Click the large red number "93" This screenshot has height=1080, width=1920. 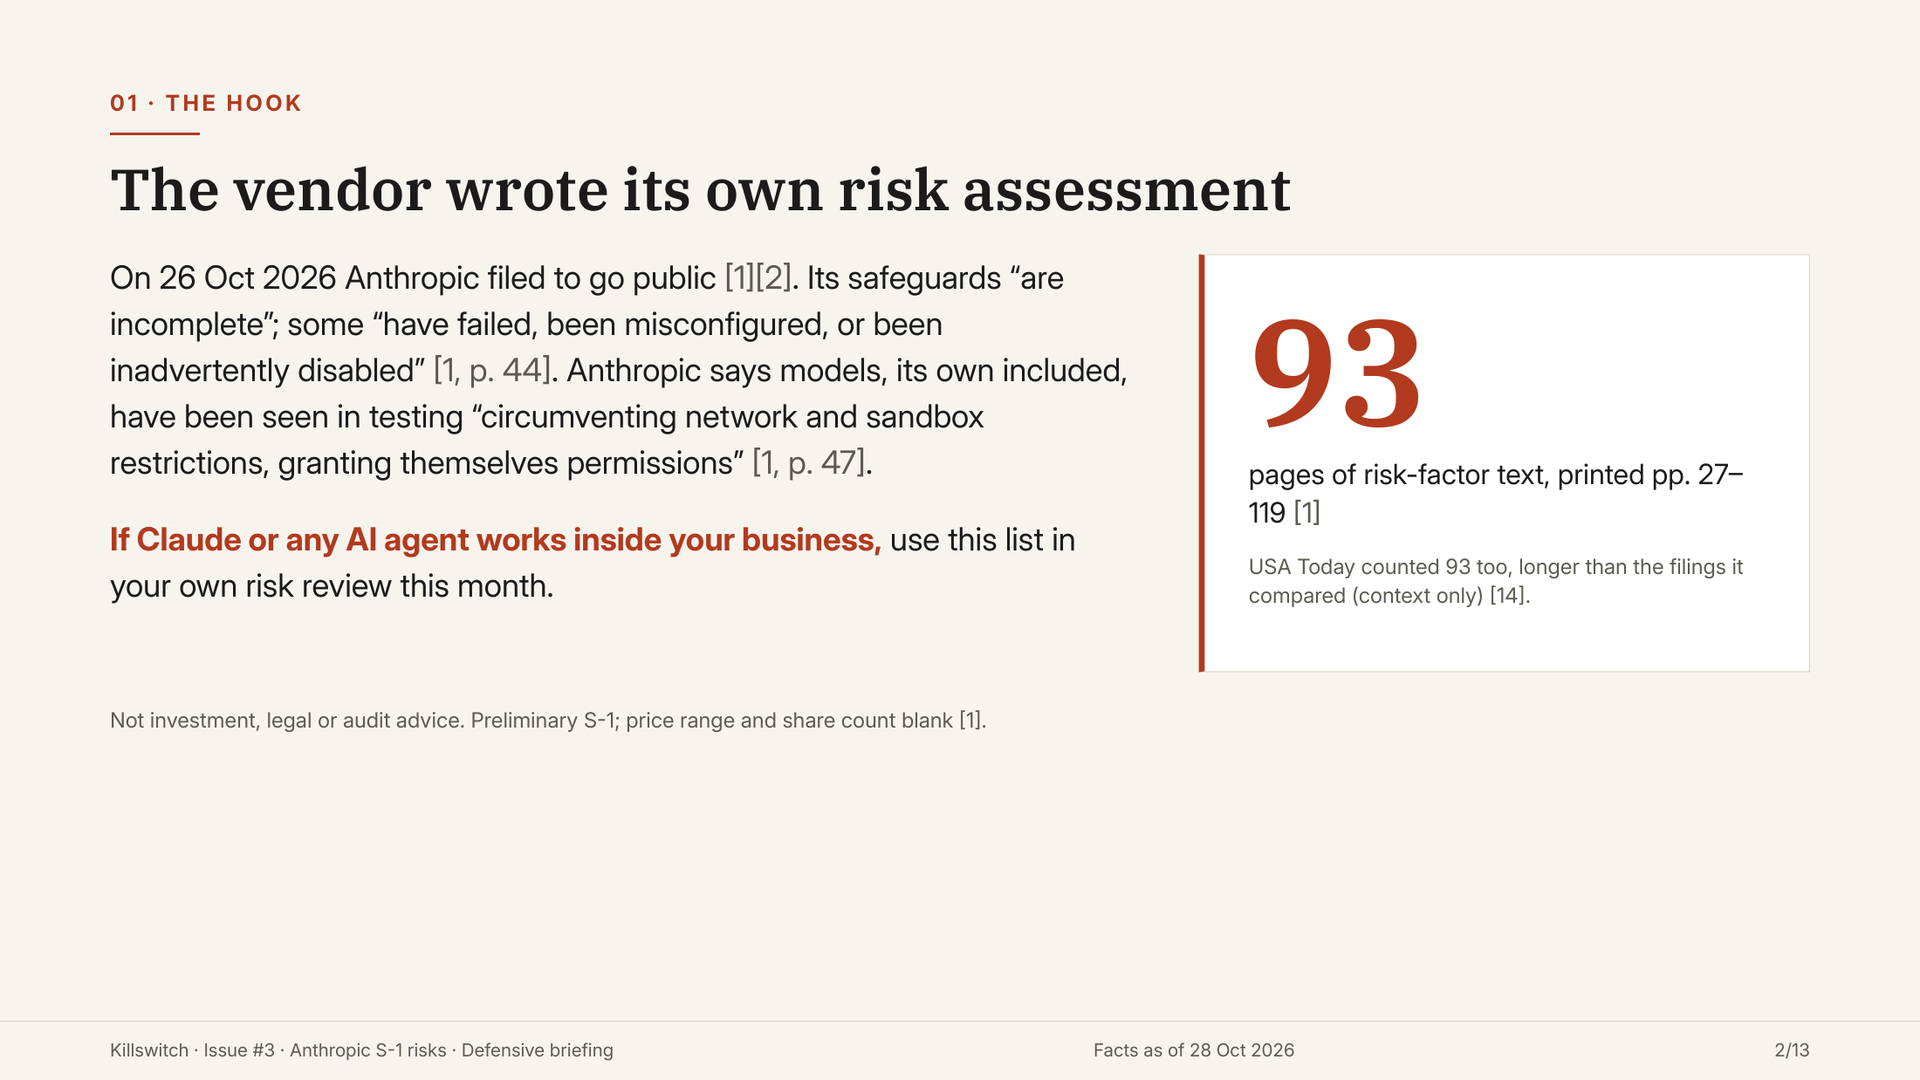(1336, 373)
